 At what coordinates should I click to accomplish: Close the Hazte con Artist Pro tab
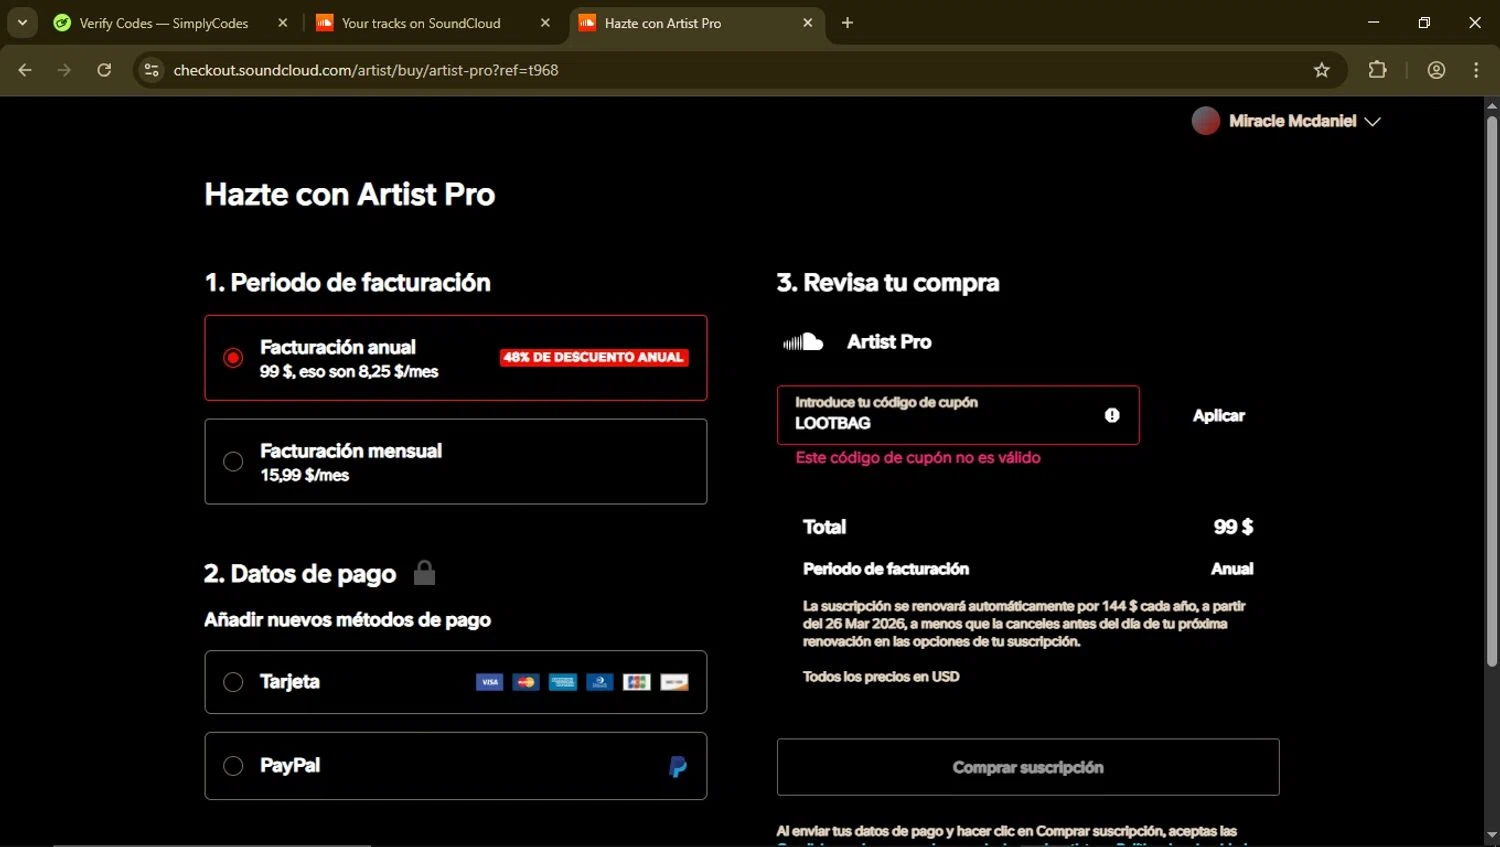click(x=808, y=22)
